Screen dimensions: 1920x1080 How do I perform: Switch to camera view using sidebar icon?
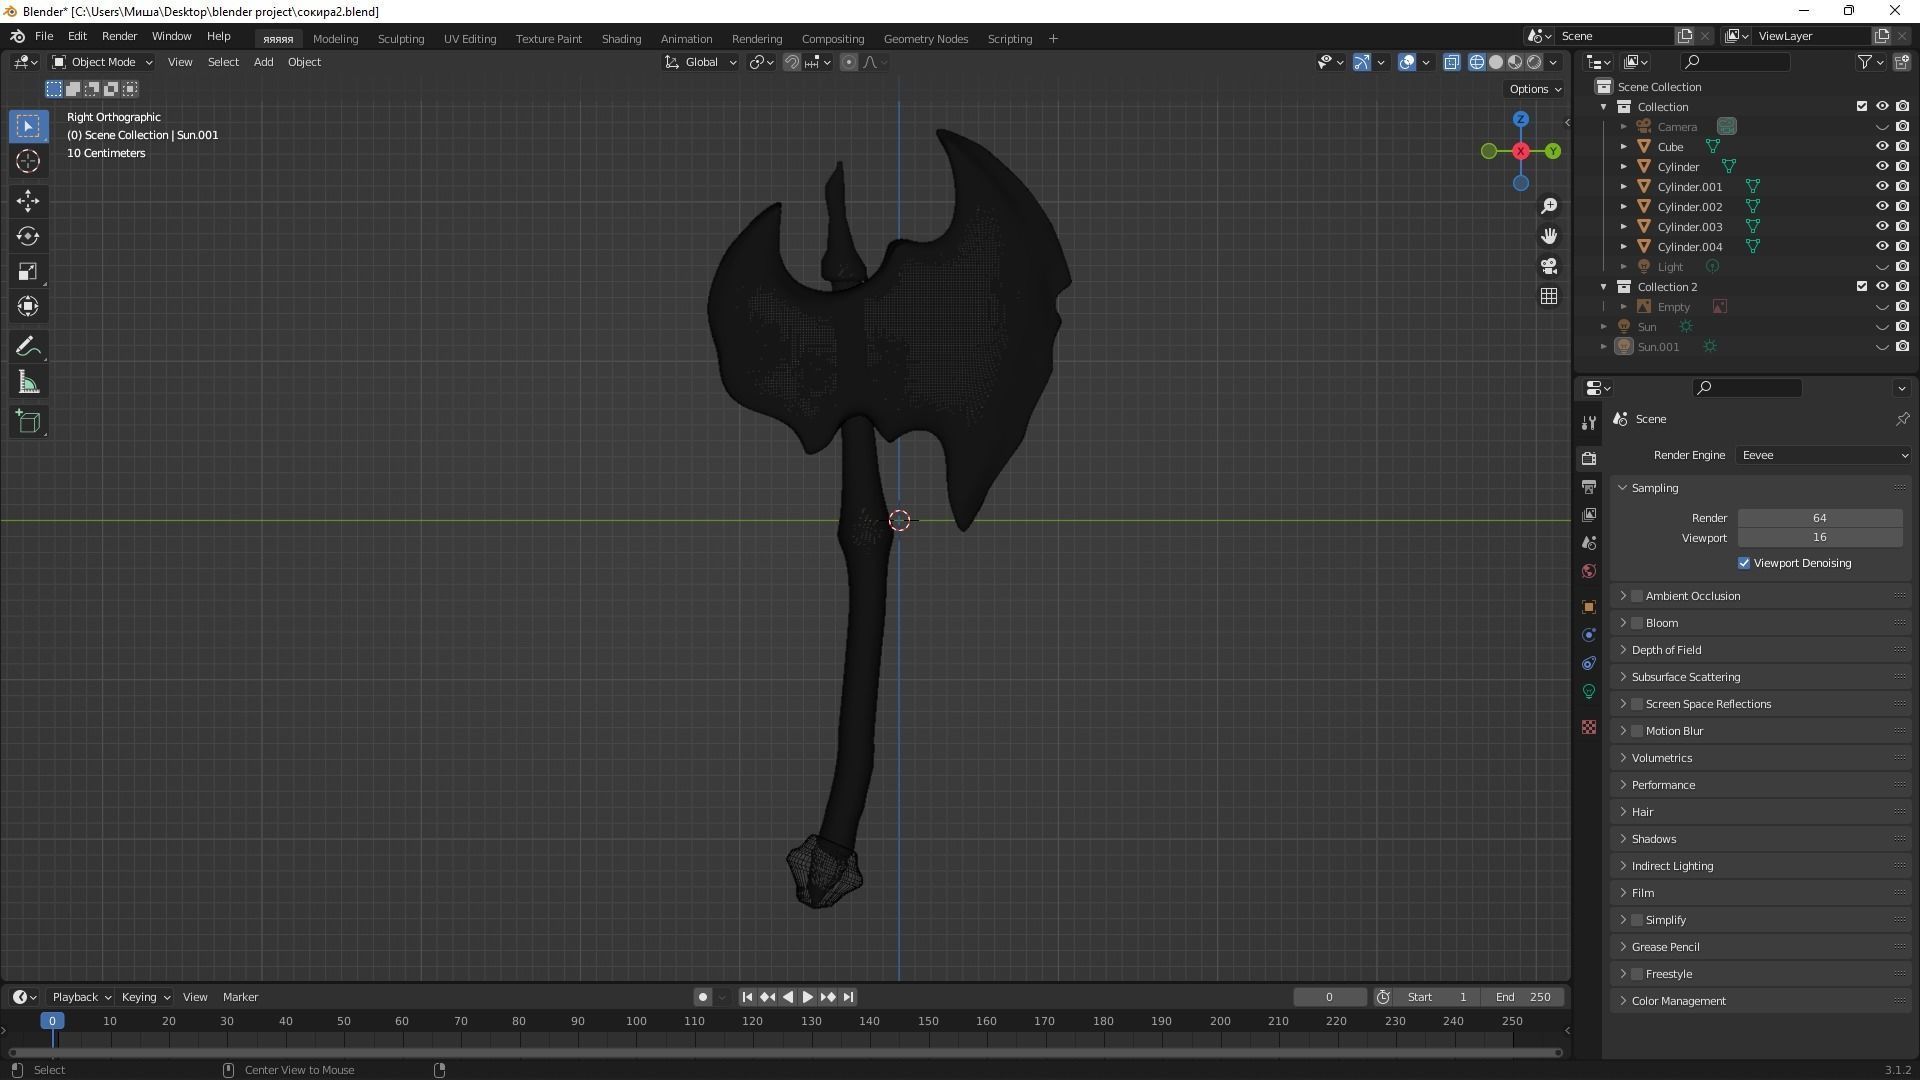1548,266
